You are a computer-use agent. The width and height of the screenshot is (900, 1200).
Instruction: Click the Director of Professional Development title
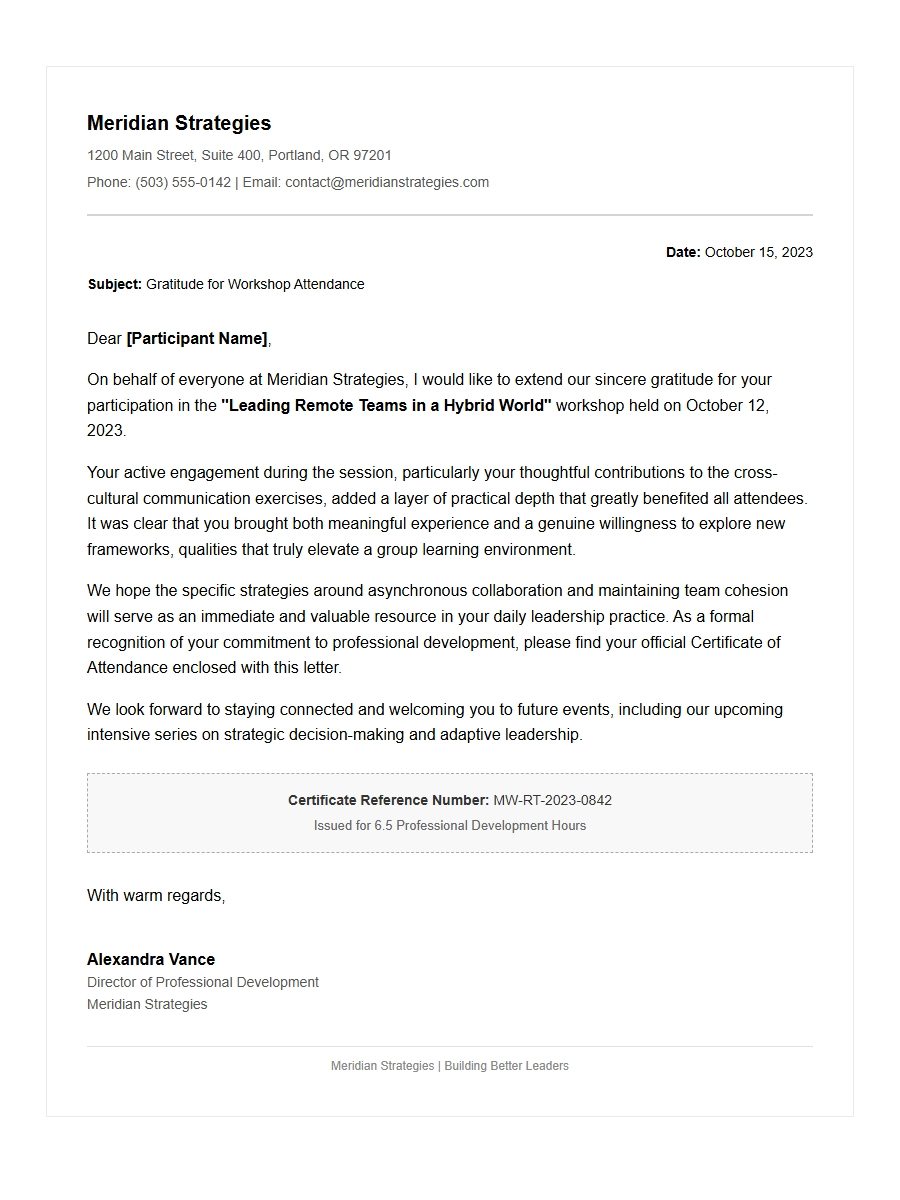[x=203, y=982]
